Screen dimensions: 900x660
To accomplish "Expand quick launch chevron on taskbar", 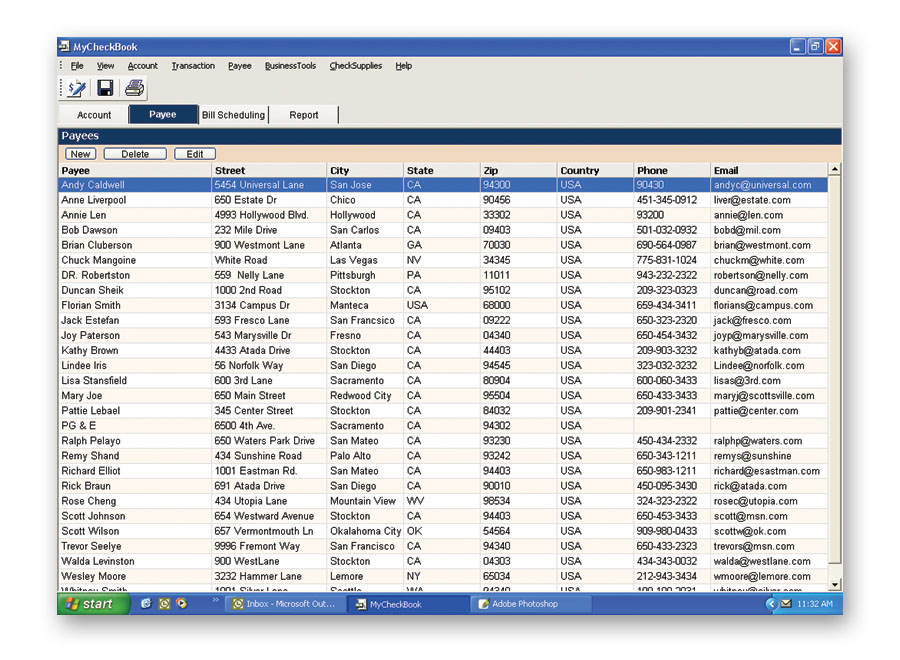I will [216, 600].
